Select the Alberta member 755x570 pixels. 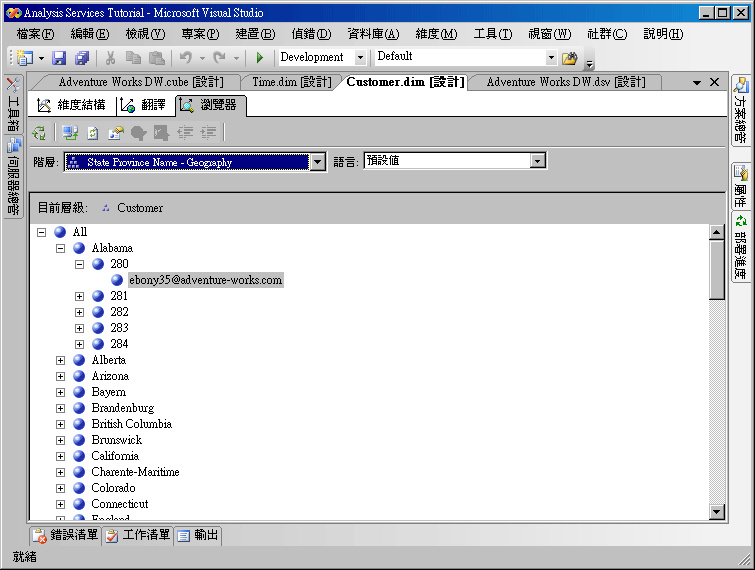(109, 360)
